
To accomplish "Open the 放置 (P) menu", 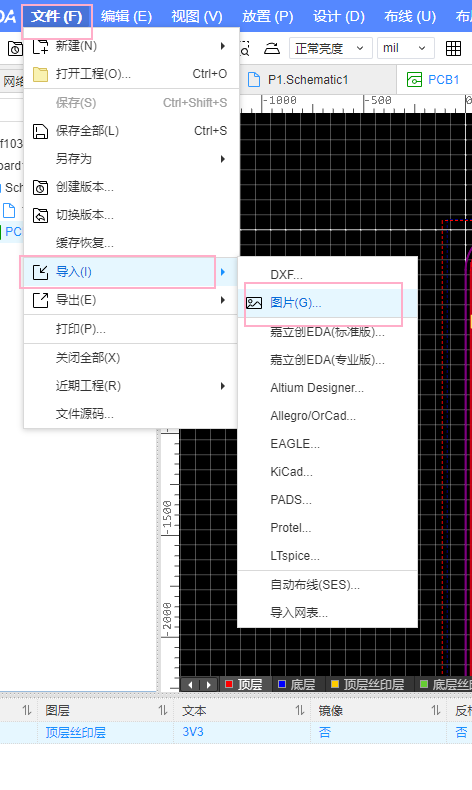I will [267, 17].
